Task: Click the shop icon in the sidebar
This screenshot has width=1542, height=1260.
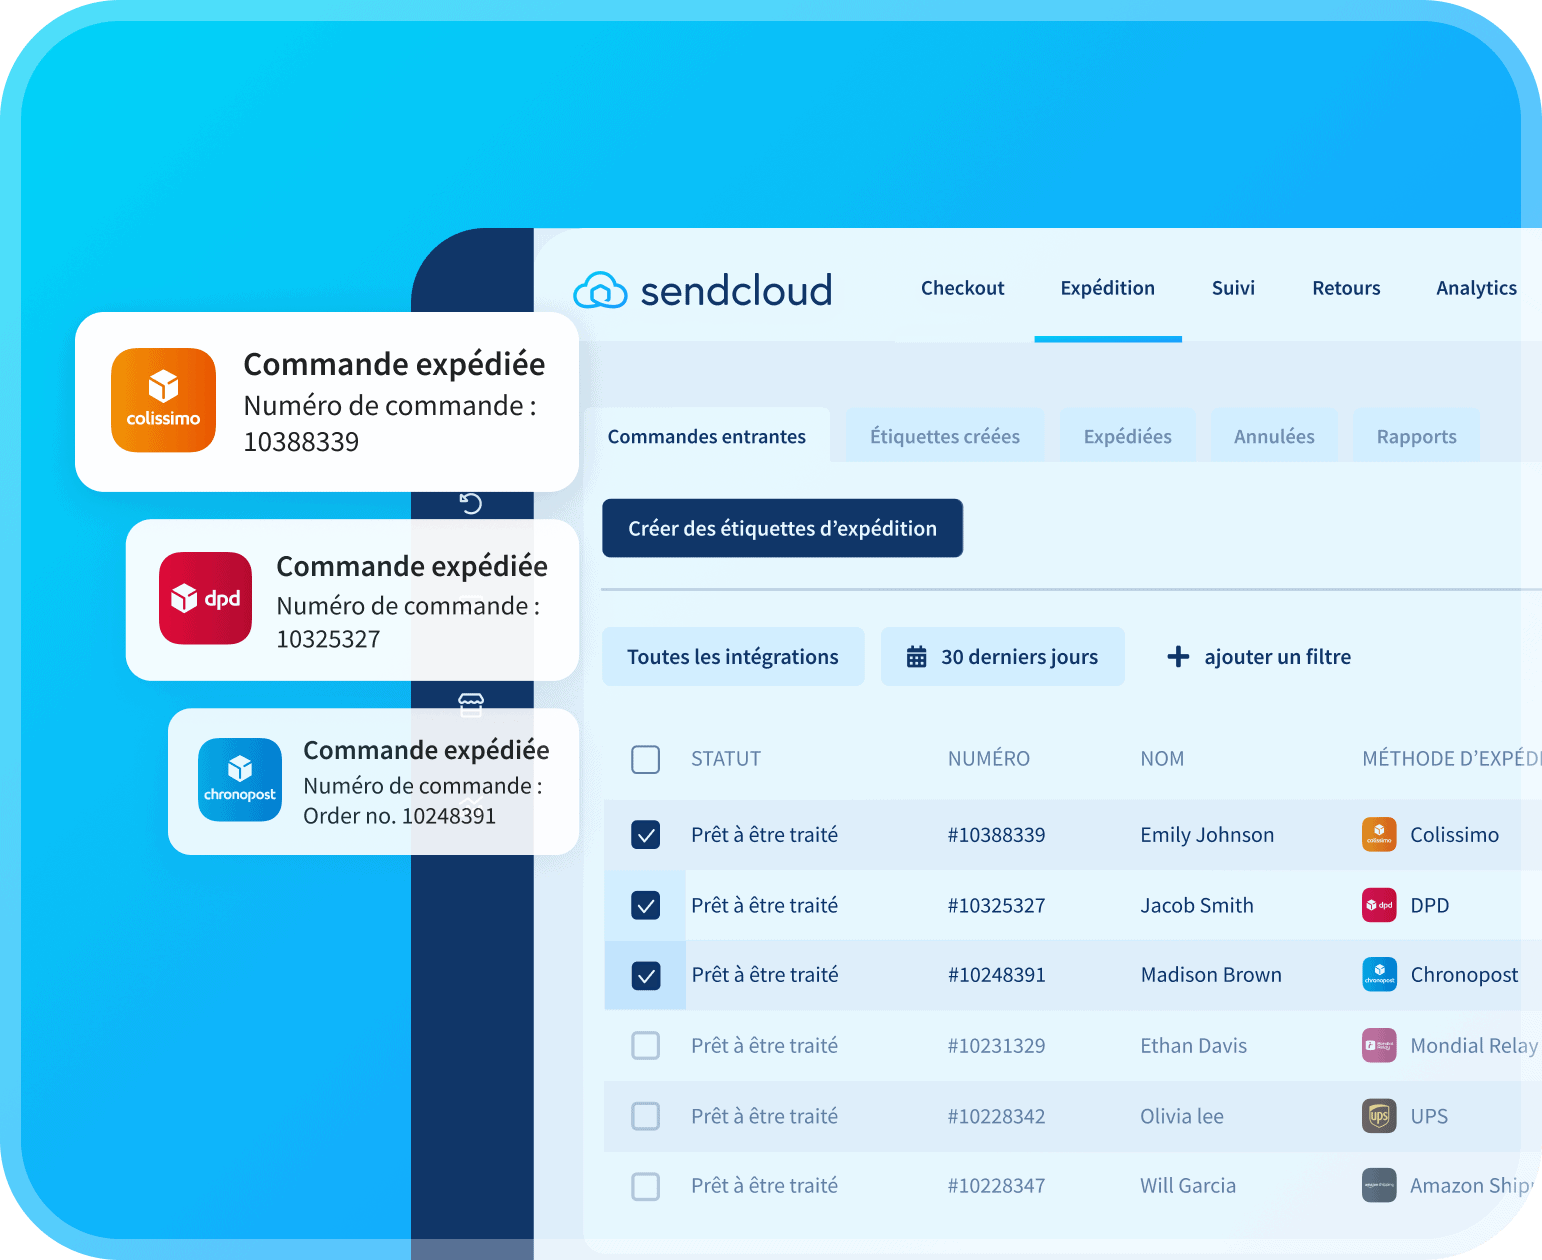Action: (471, 705)
